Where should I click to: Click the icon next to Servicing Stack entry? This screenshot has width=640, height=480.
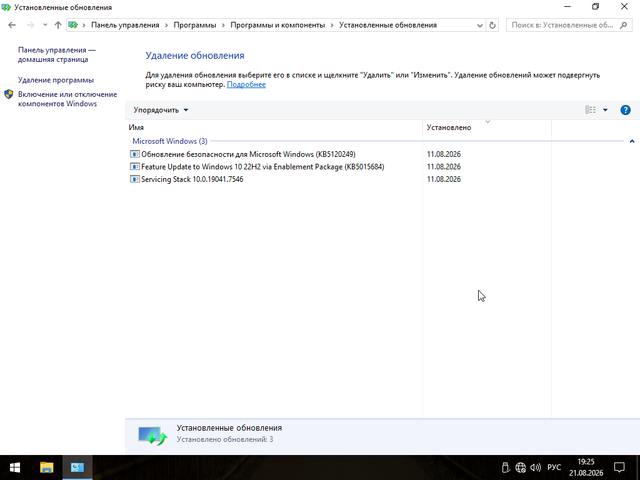pyautogui.click(x=134, y=179)
